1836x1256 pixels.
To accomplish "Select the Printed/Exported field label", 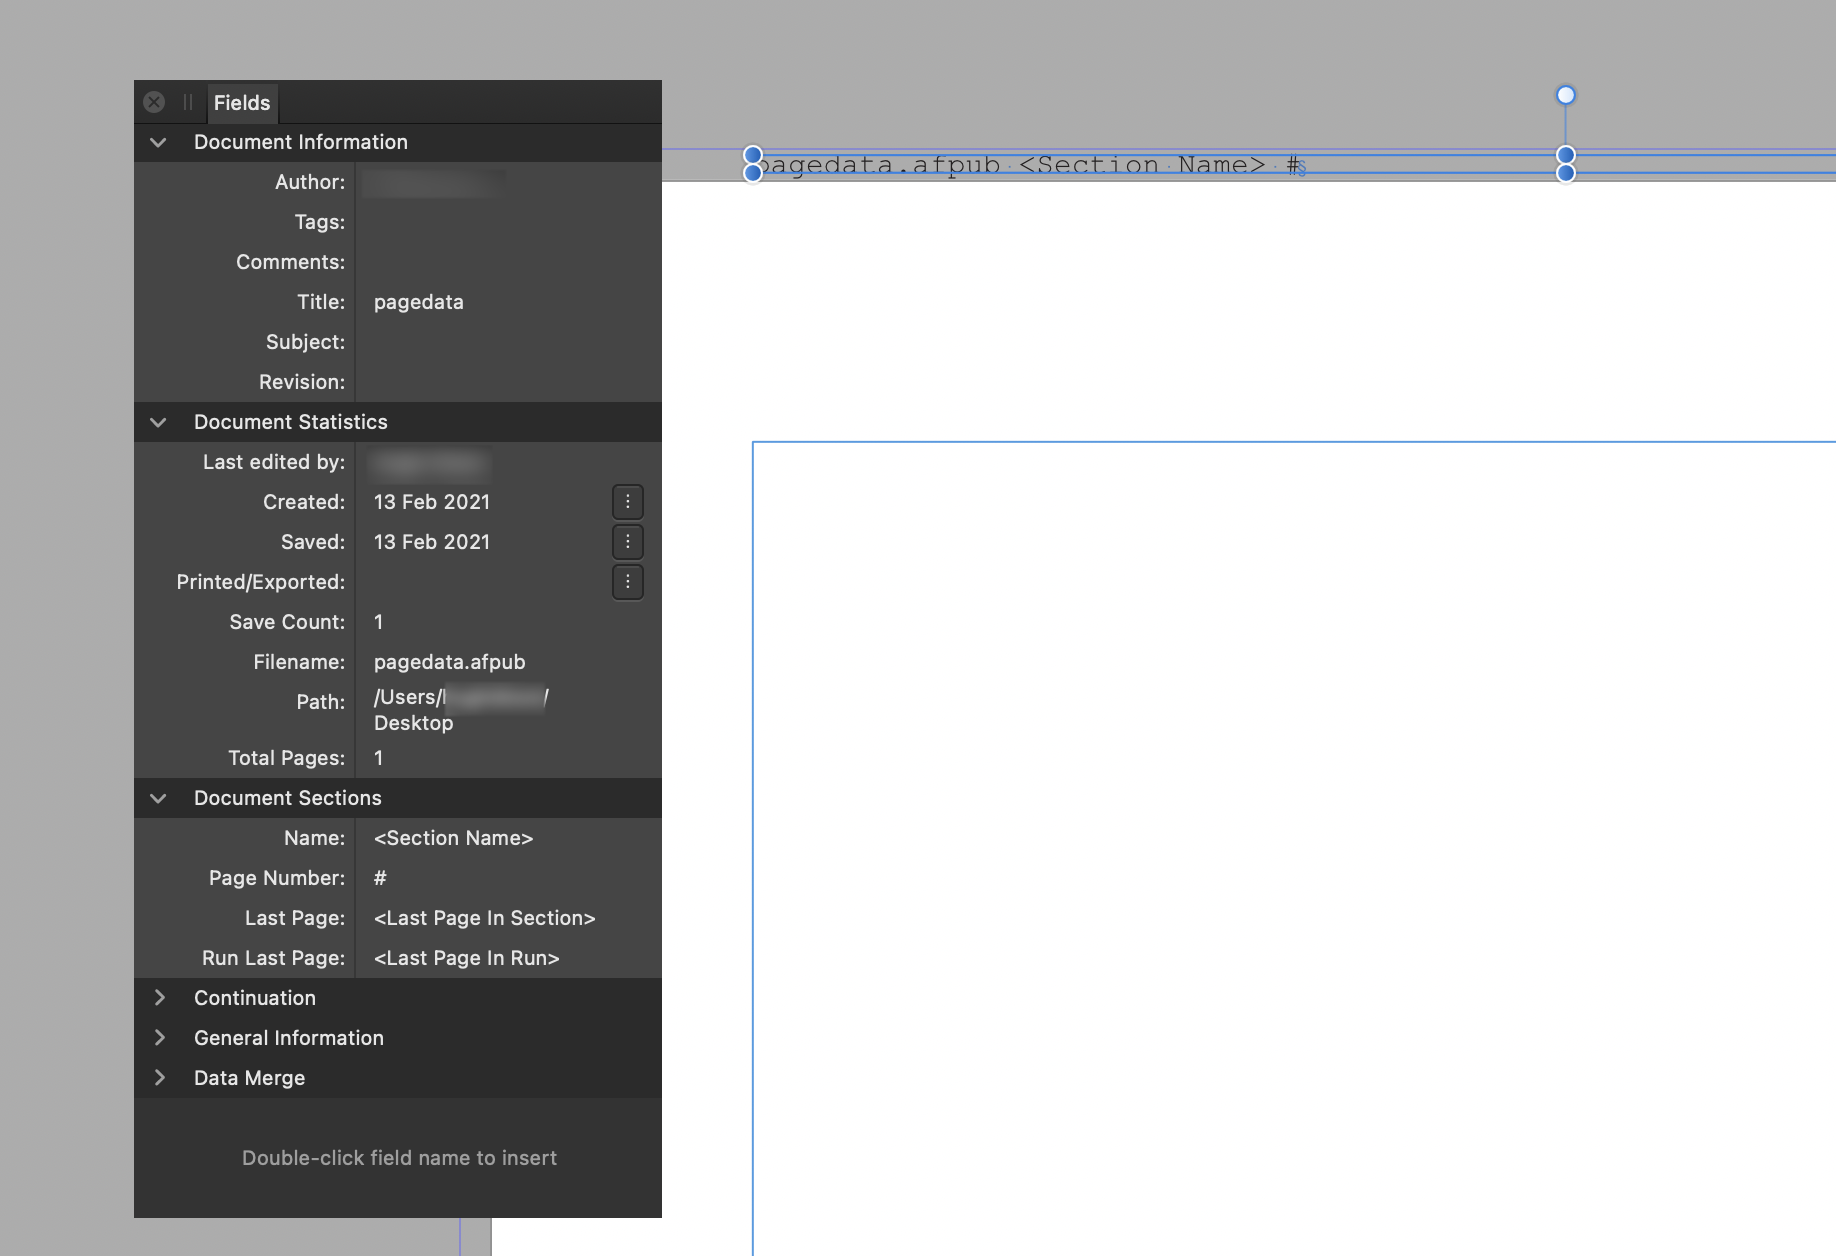I will point(261,582).
